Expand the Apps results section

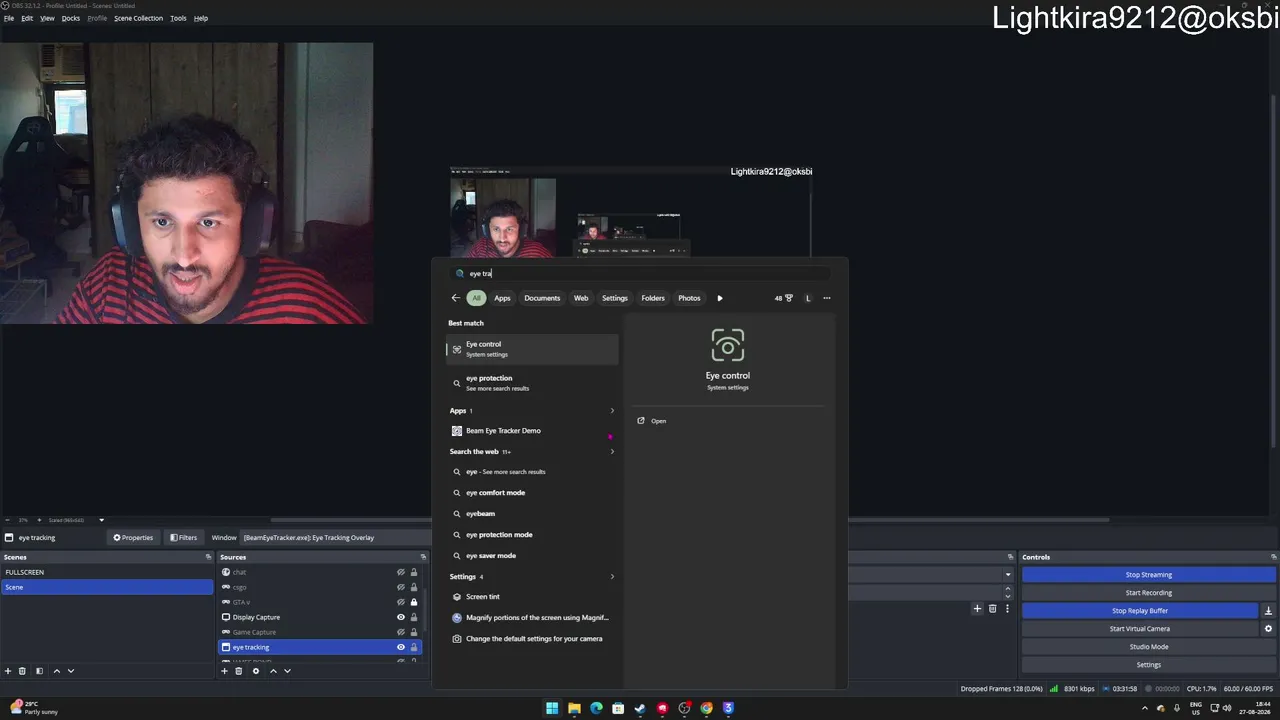click(612, 411)
